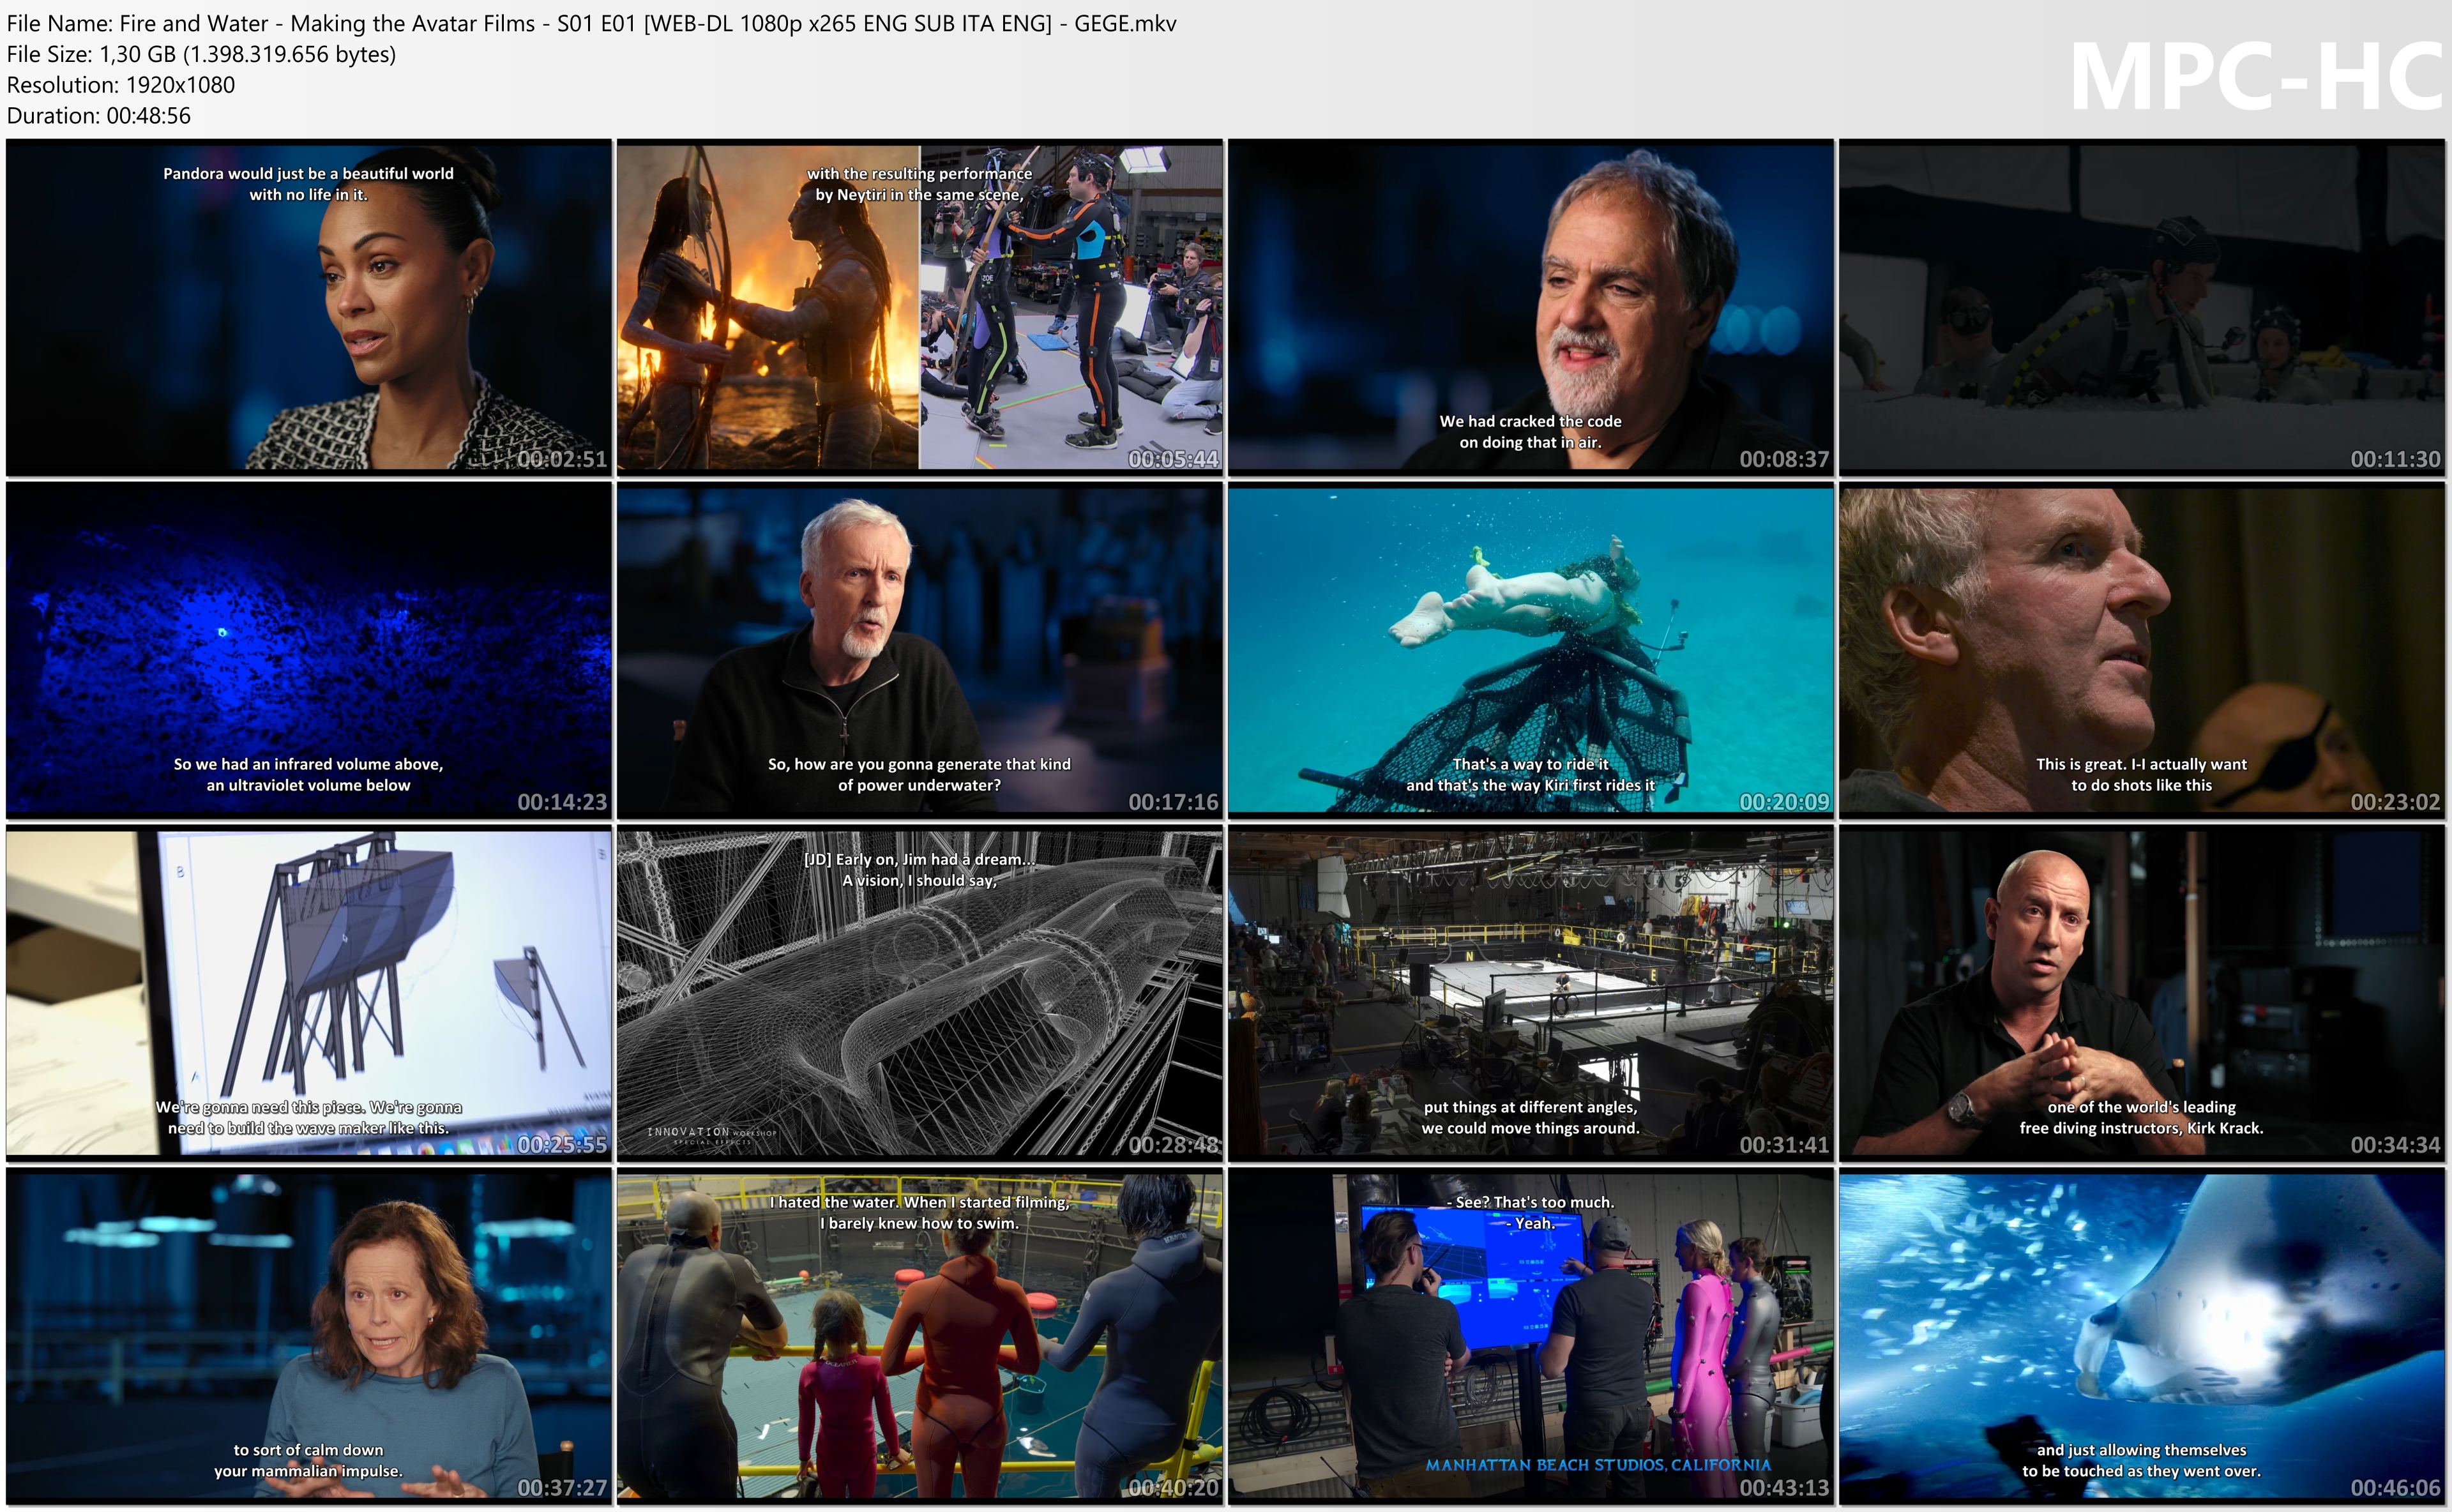Open the manta ray thumbnail at 00:46:06
Screen dimensions: 2452x1512
tap(2141, 1336)
